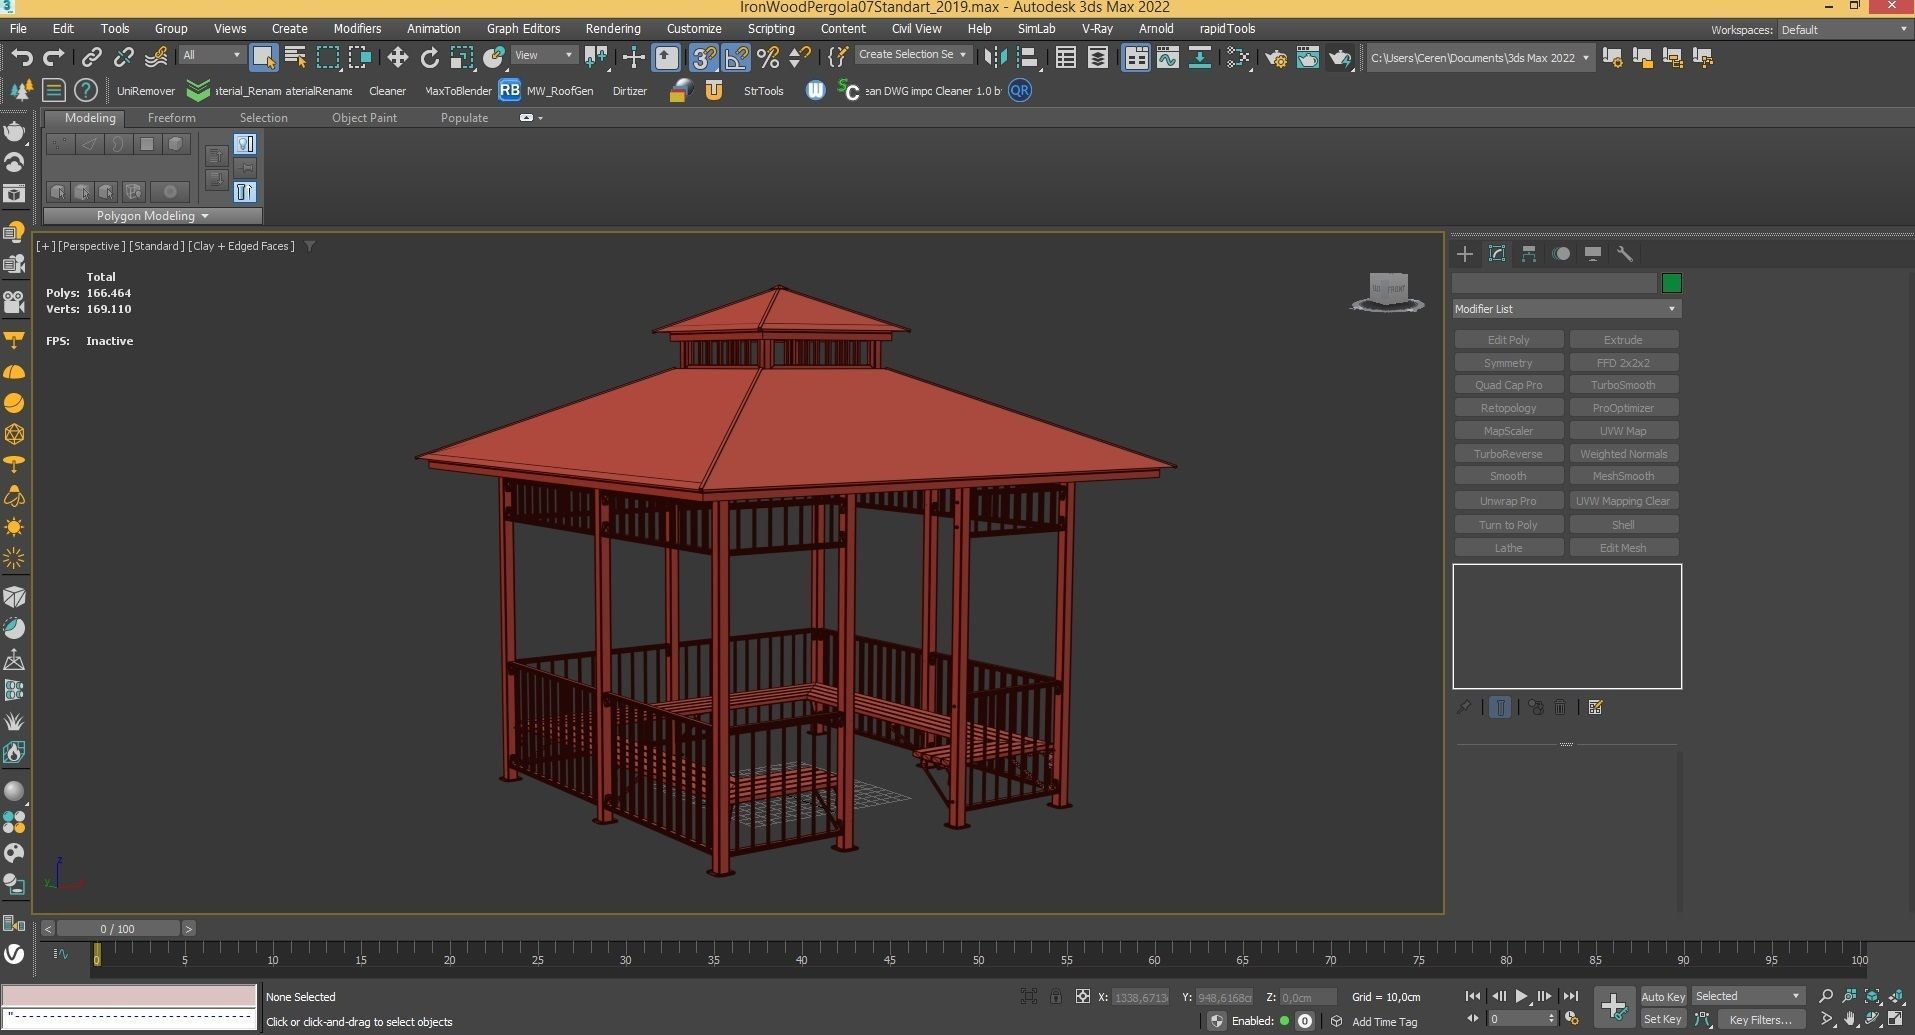Click the X coordinate input field
This screenshot has height=1035, width=1915.
pyautogui.click(x=1140, y=997)
